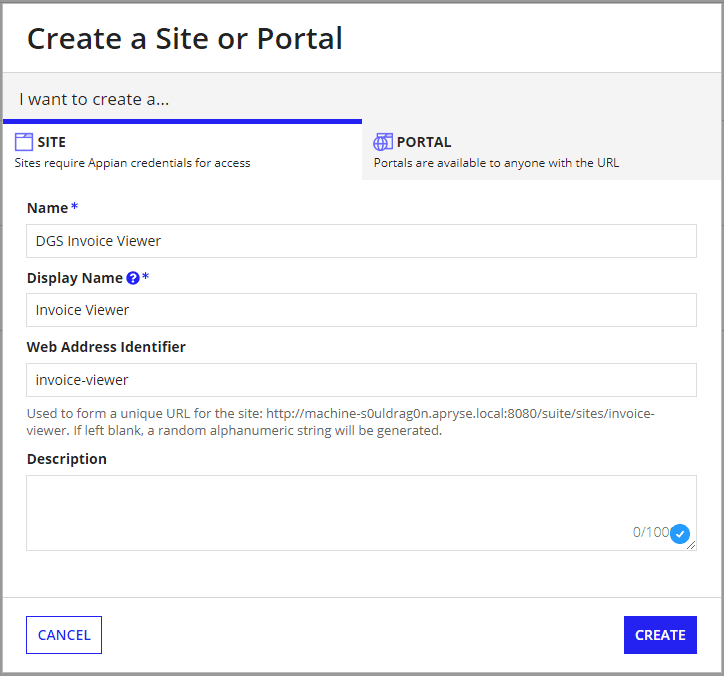The height and width of the screenshot is (676, 724).
Task: Click the Portals availability description text
Action: click(496, 162)
